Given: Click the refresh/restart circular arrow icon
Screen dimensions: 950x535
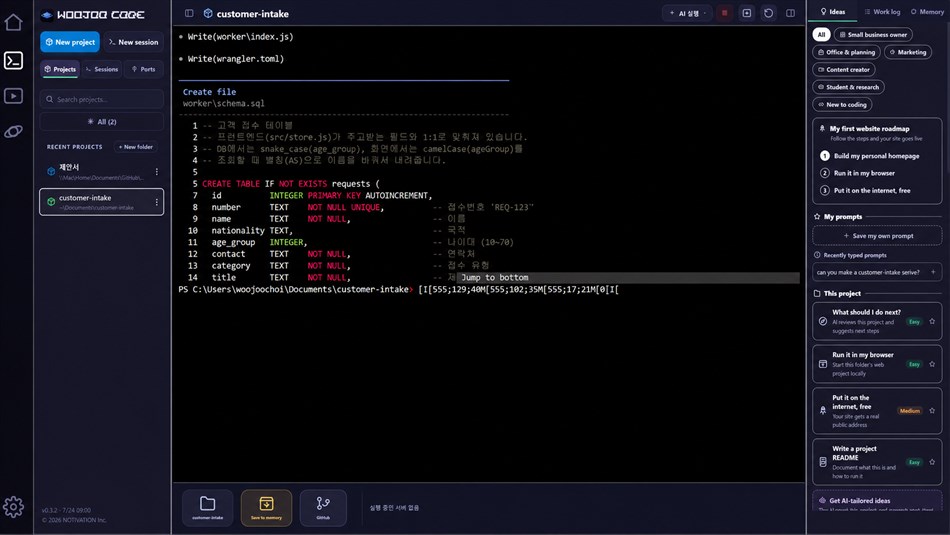Looking at the screenshot, I should pos(768,13).
